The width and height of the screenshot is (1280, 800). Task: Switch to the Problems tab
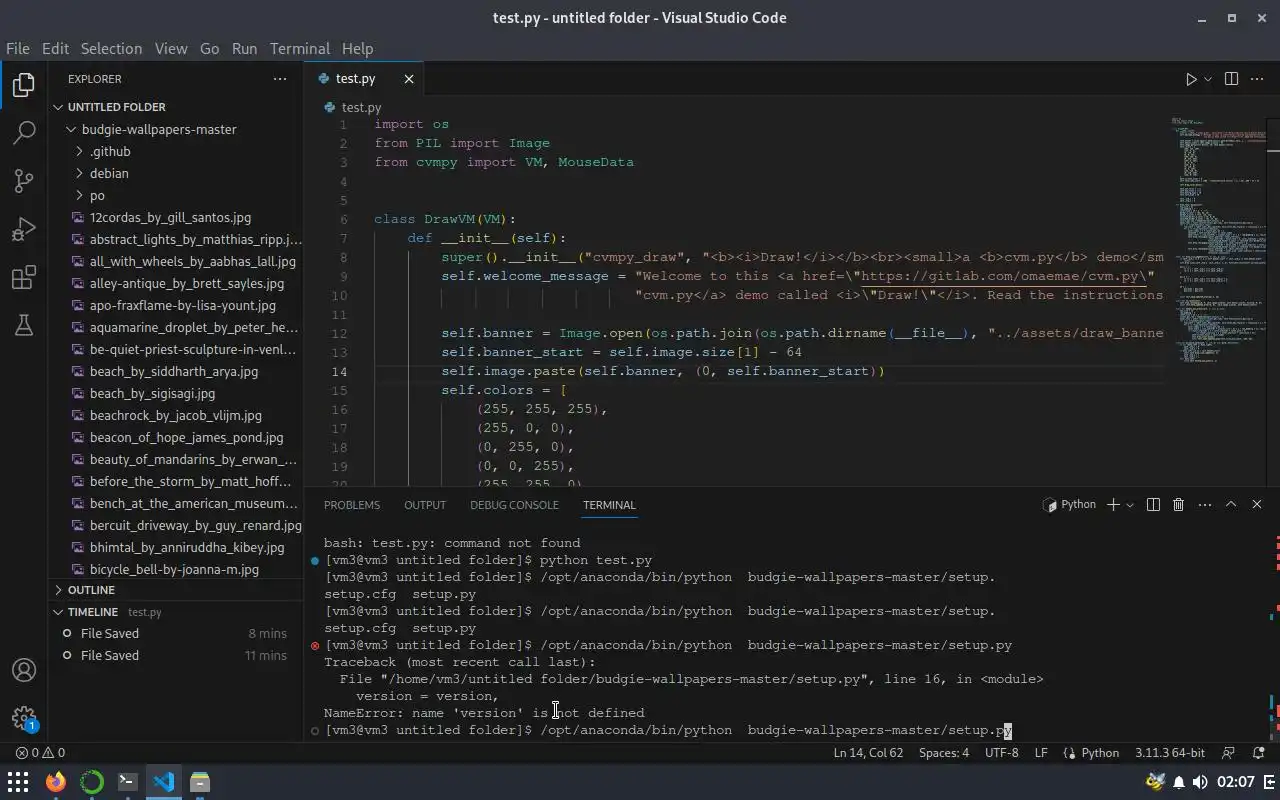352,505
